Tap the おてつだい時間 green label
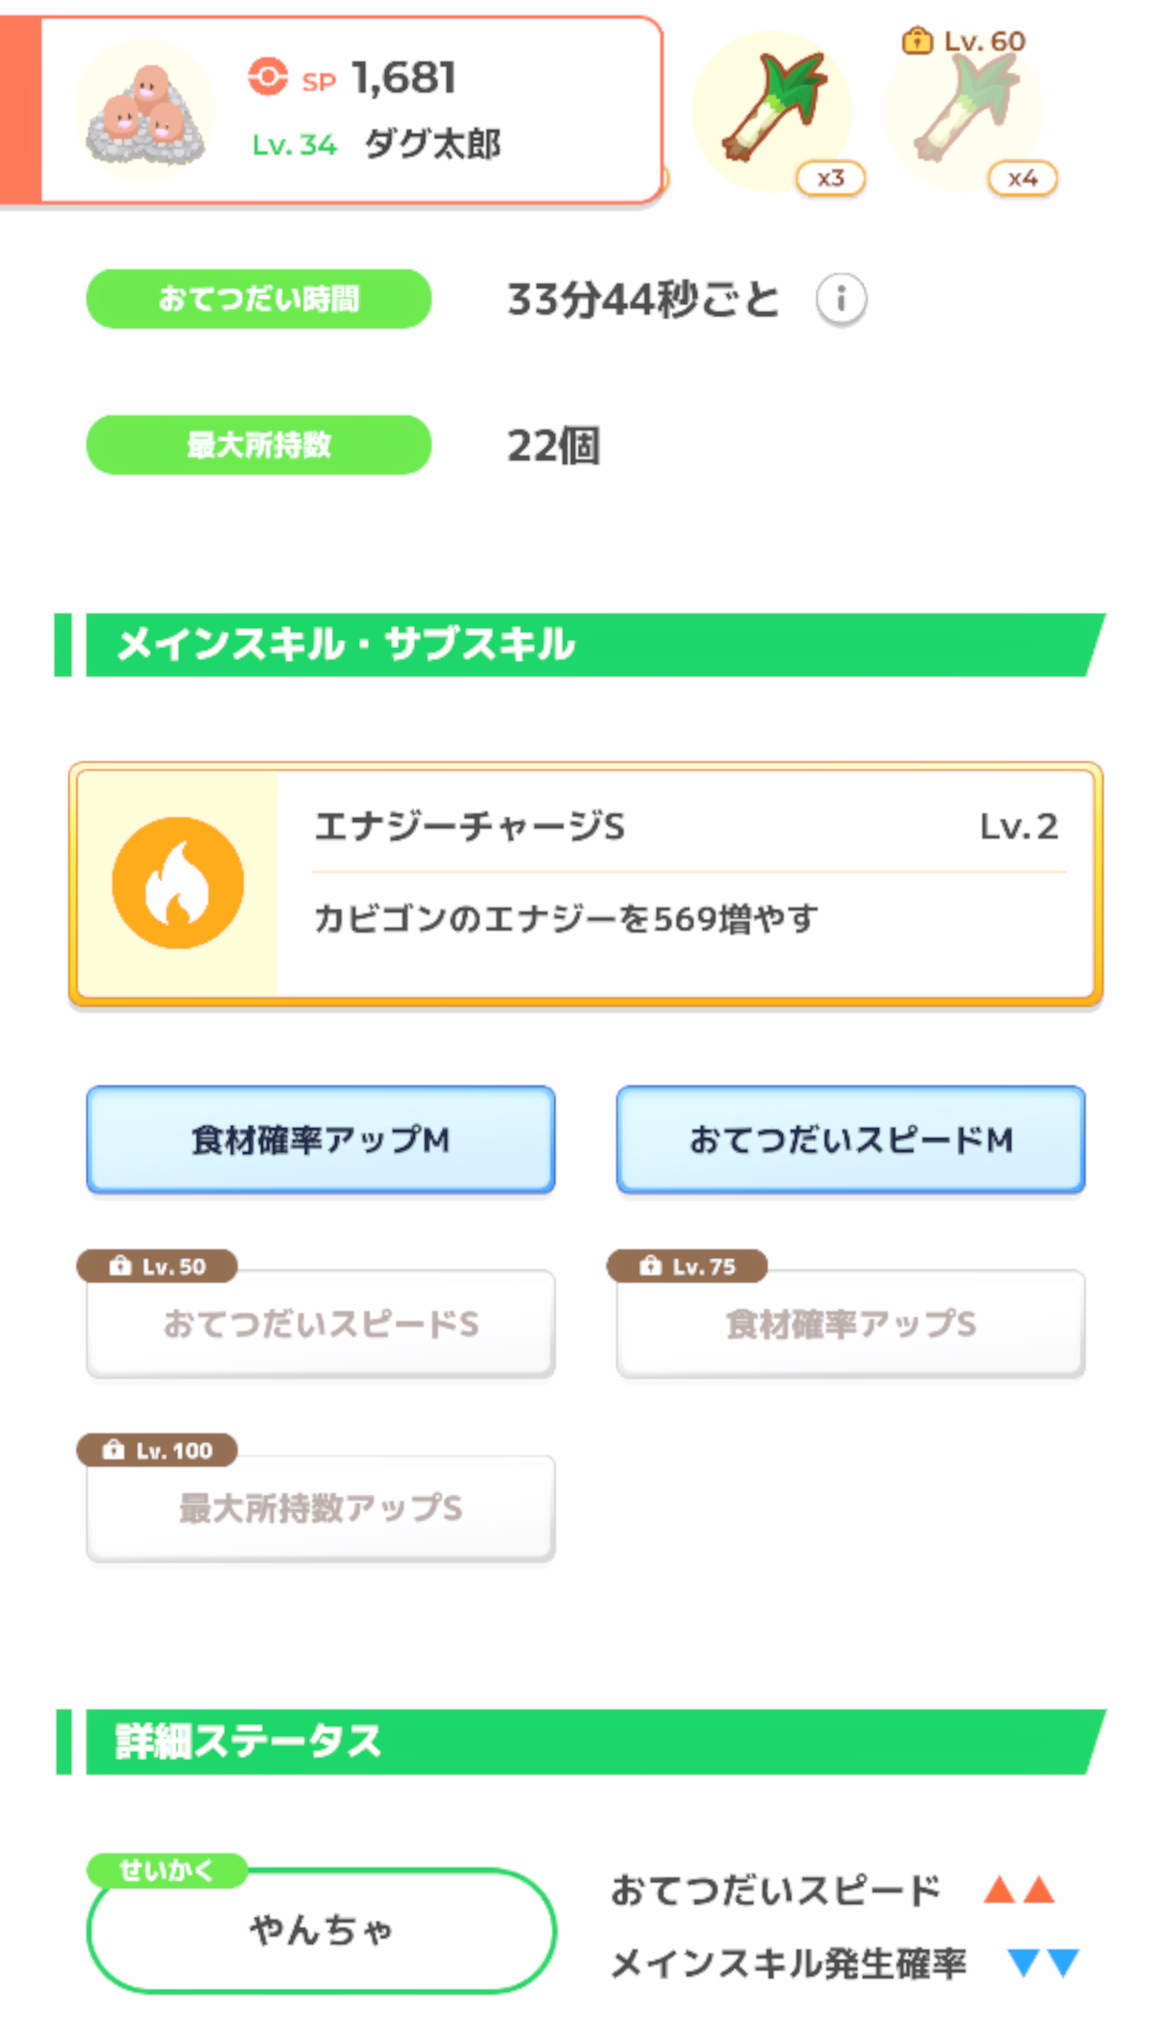Image resolution: width=1170 pixels, height=2043 pixels. [258, 299]
